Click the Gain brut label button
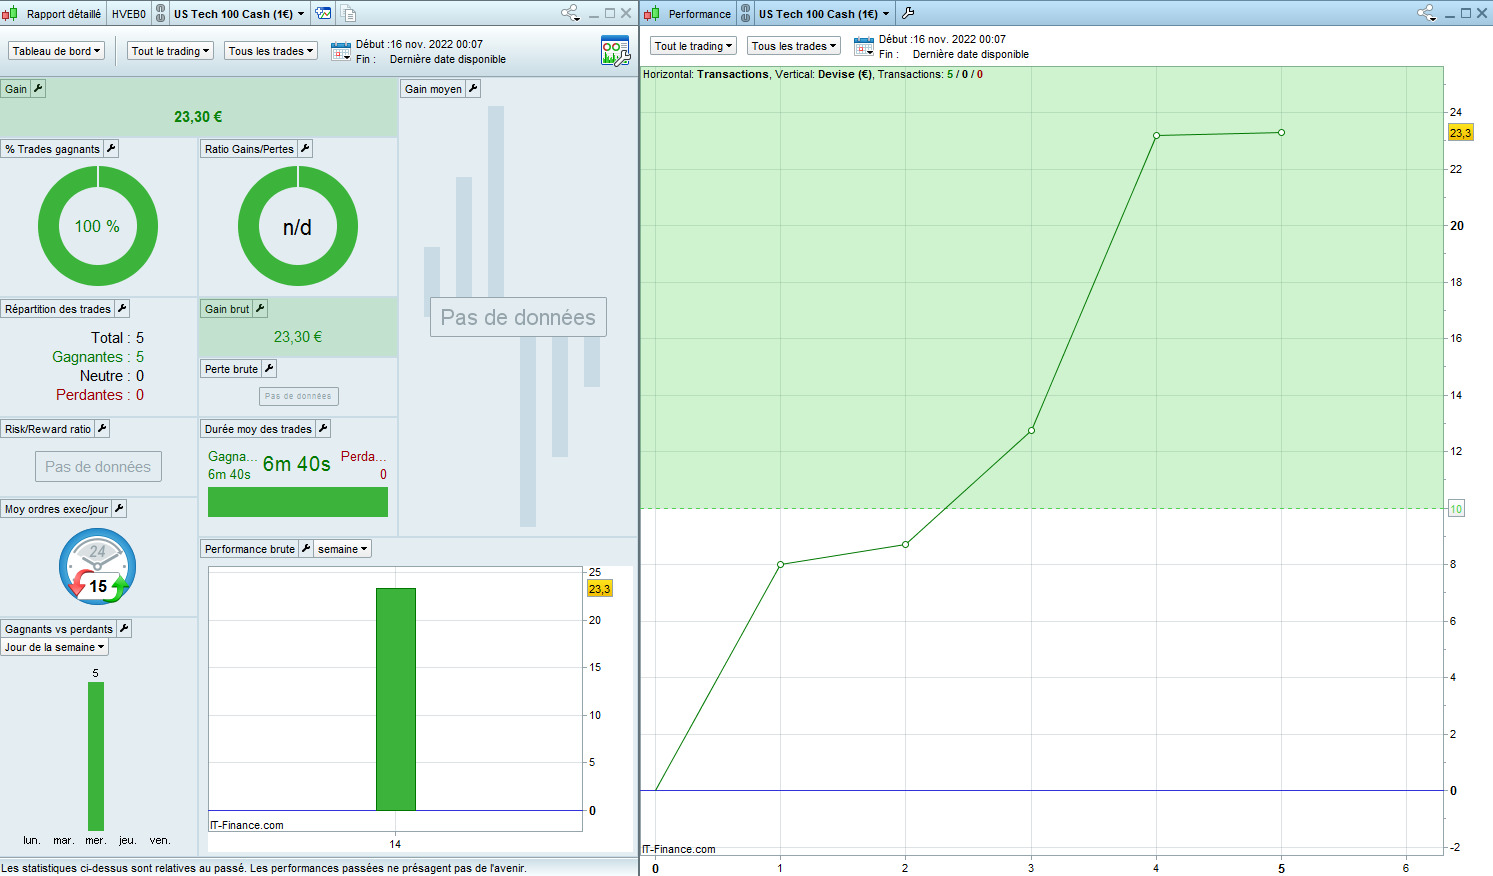This screenshot has width=1493, height=876. pyautogui.click(x=227, y=309)
